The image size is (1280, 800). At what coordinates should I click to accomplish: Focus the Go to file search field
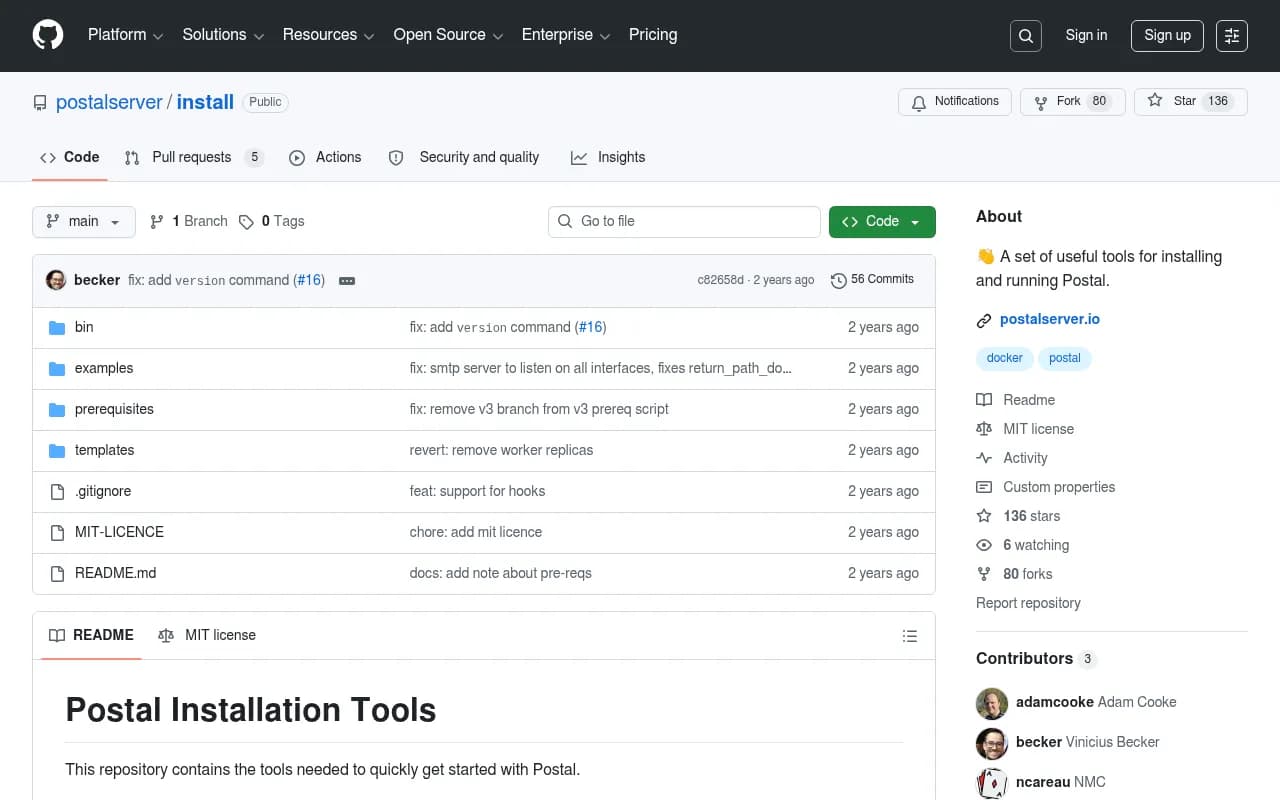pyautogui.click(x=684, y=222)
